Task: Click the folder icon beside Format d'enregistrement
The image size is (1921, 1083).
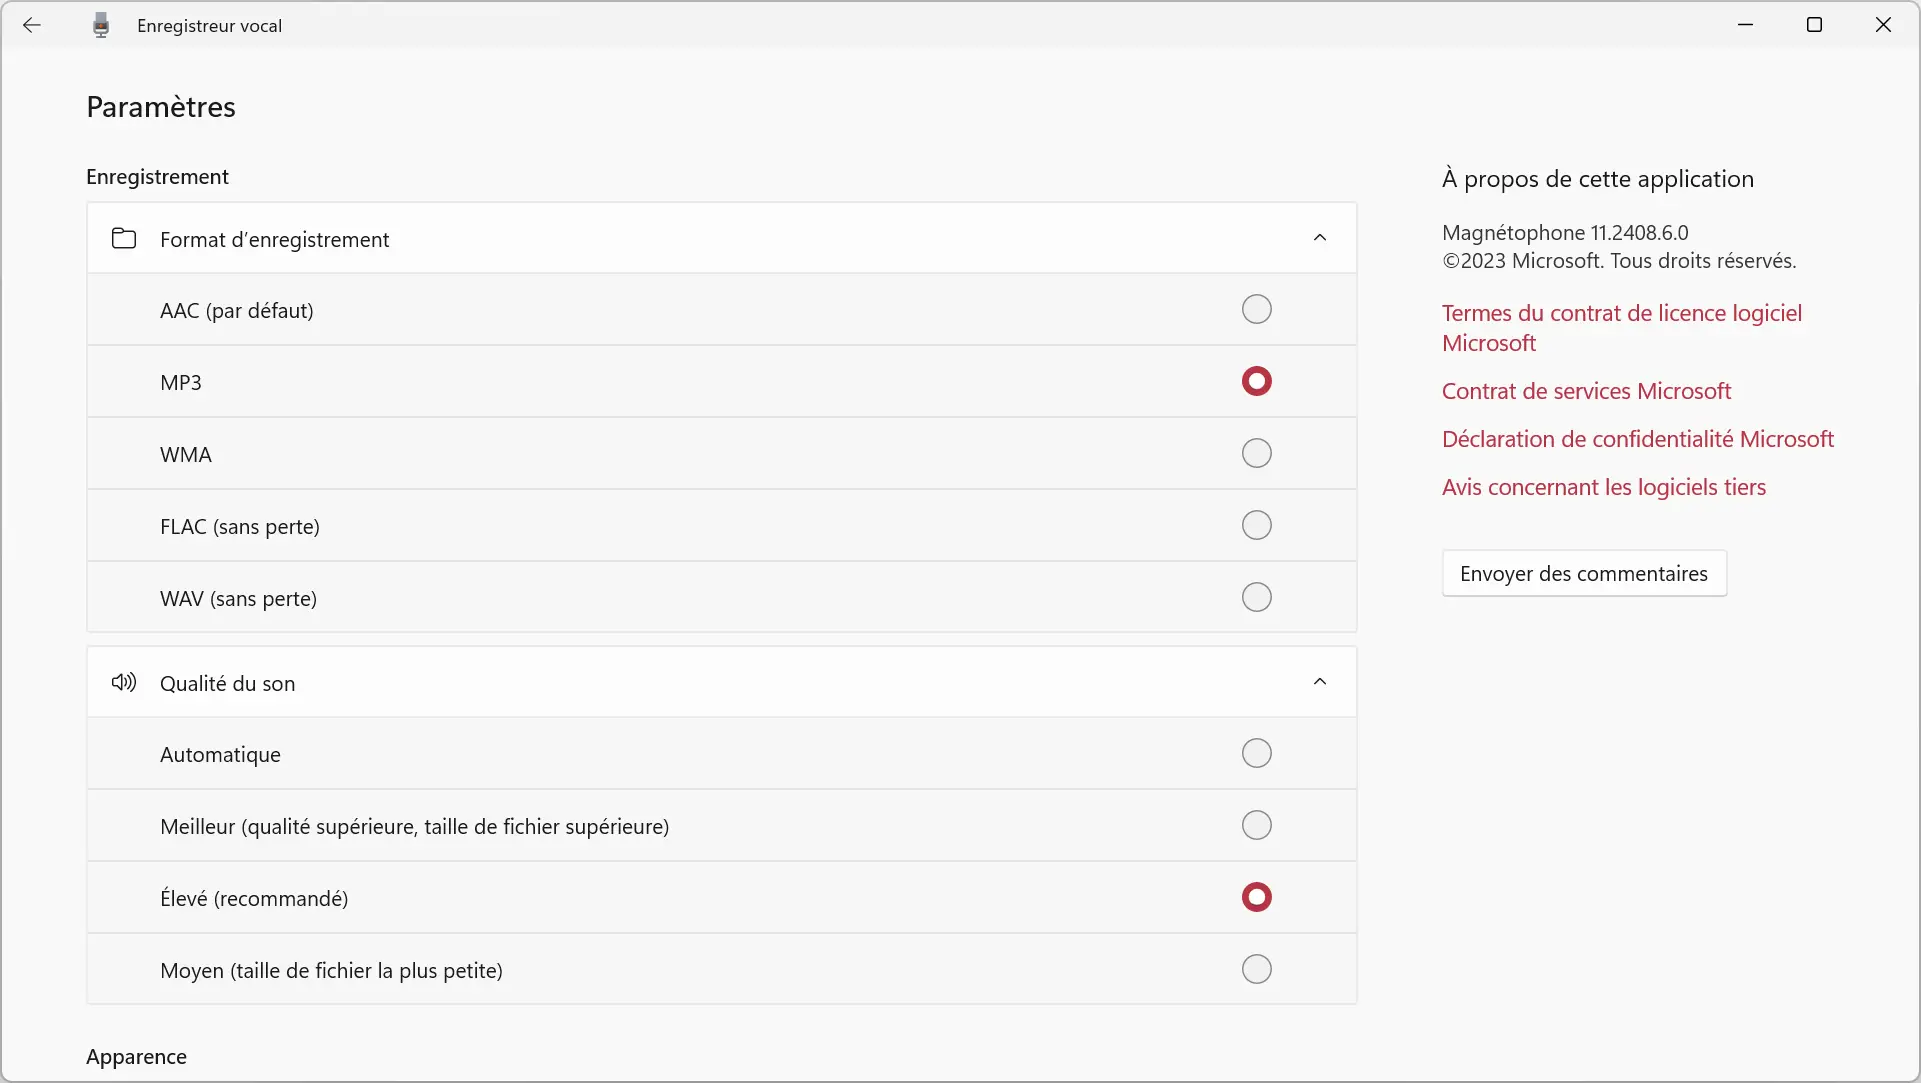Action: tap(124, 238)
